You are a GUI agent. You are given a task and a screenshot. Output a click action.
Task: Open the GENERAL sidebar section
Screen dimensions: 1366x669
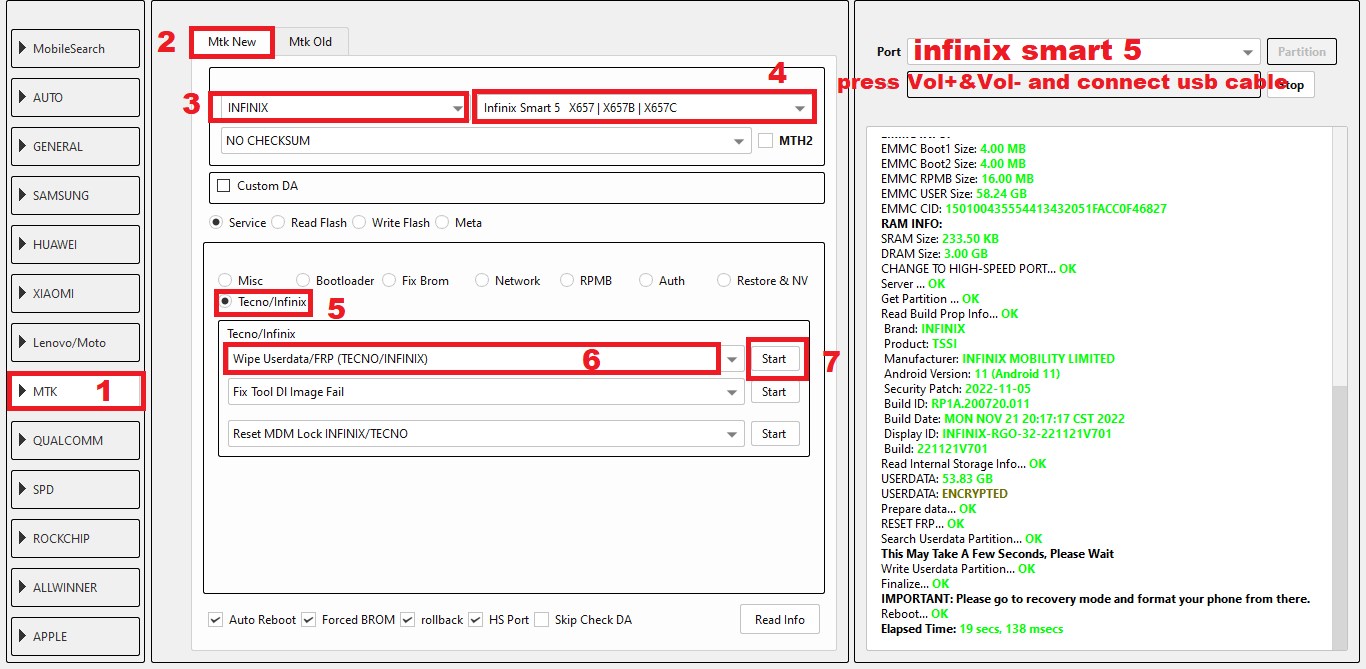point(76,147)
